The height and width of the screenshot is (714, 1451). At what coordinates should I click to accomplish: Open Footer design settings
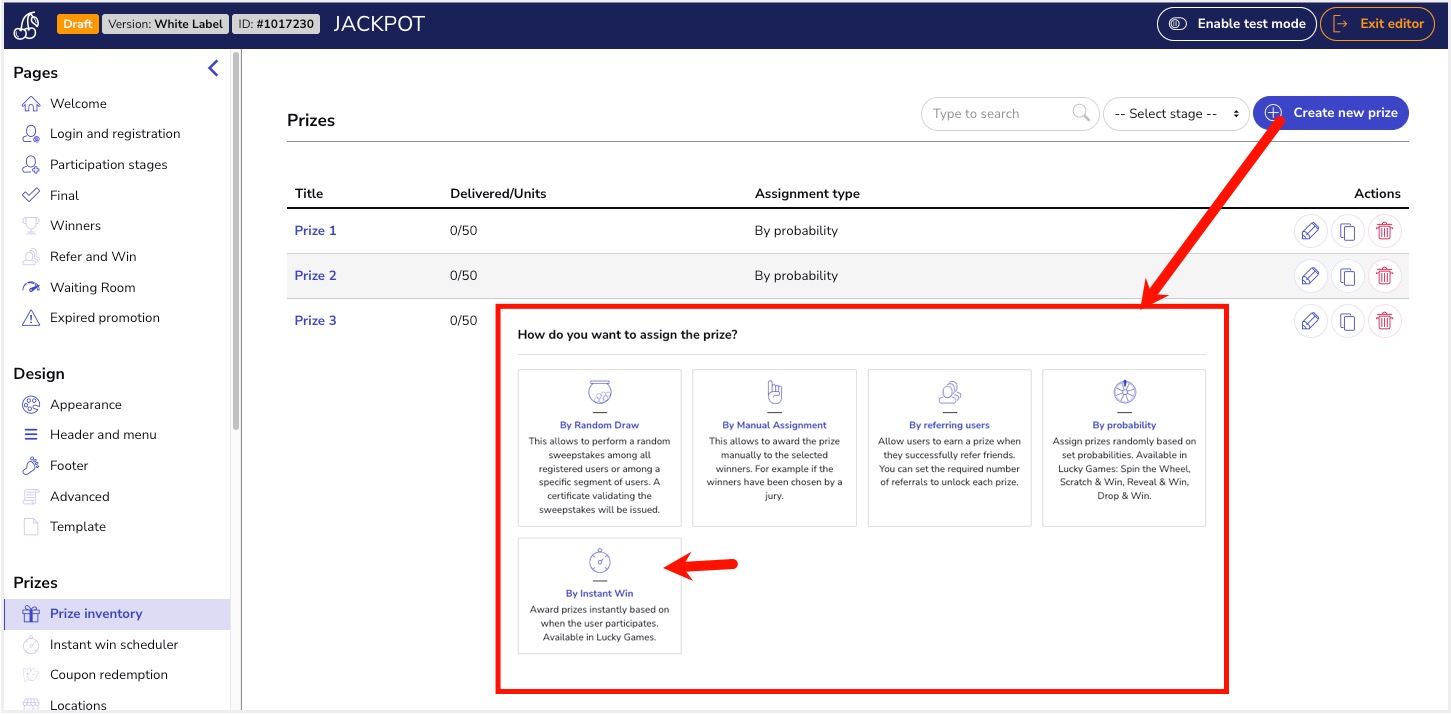69,466
